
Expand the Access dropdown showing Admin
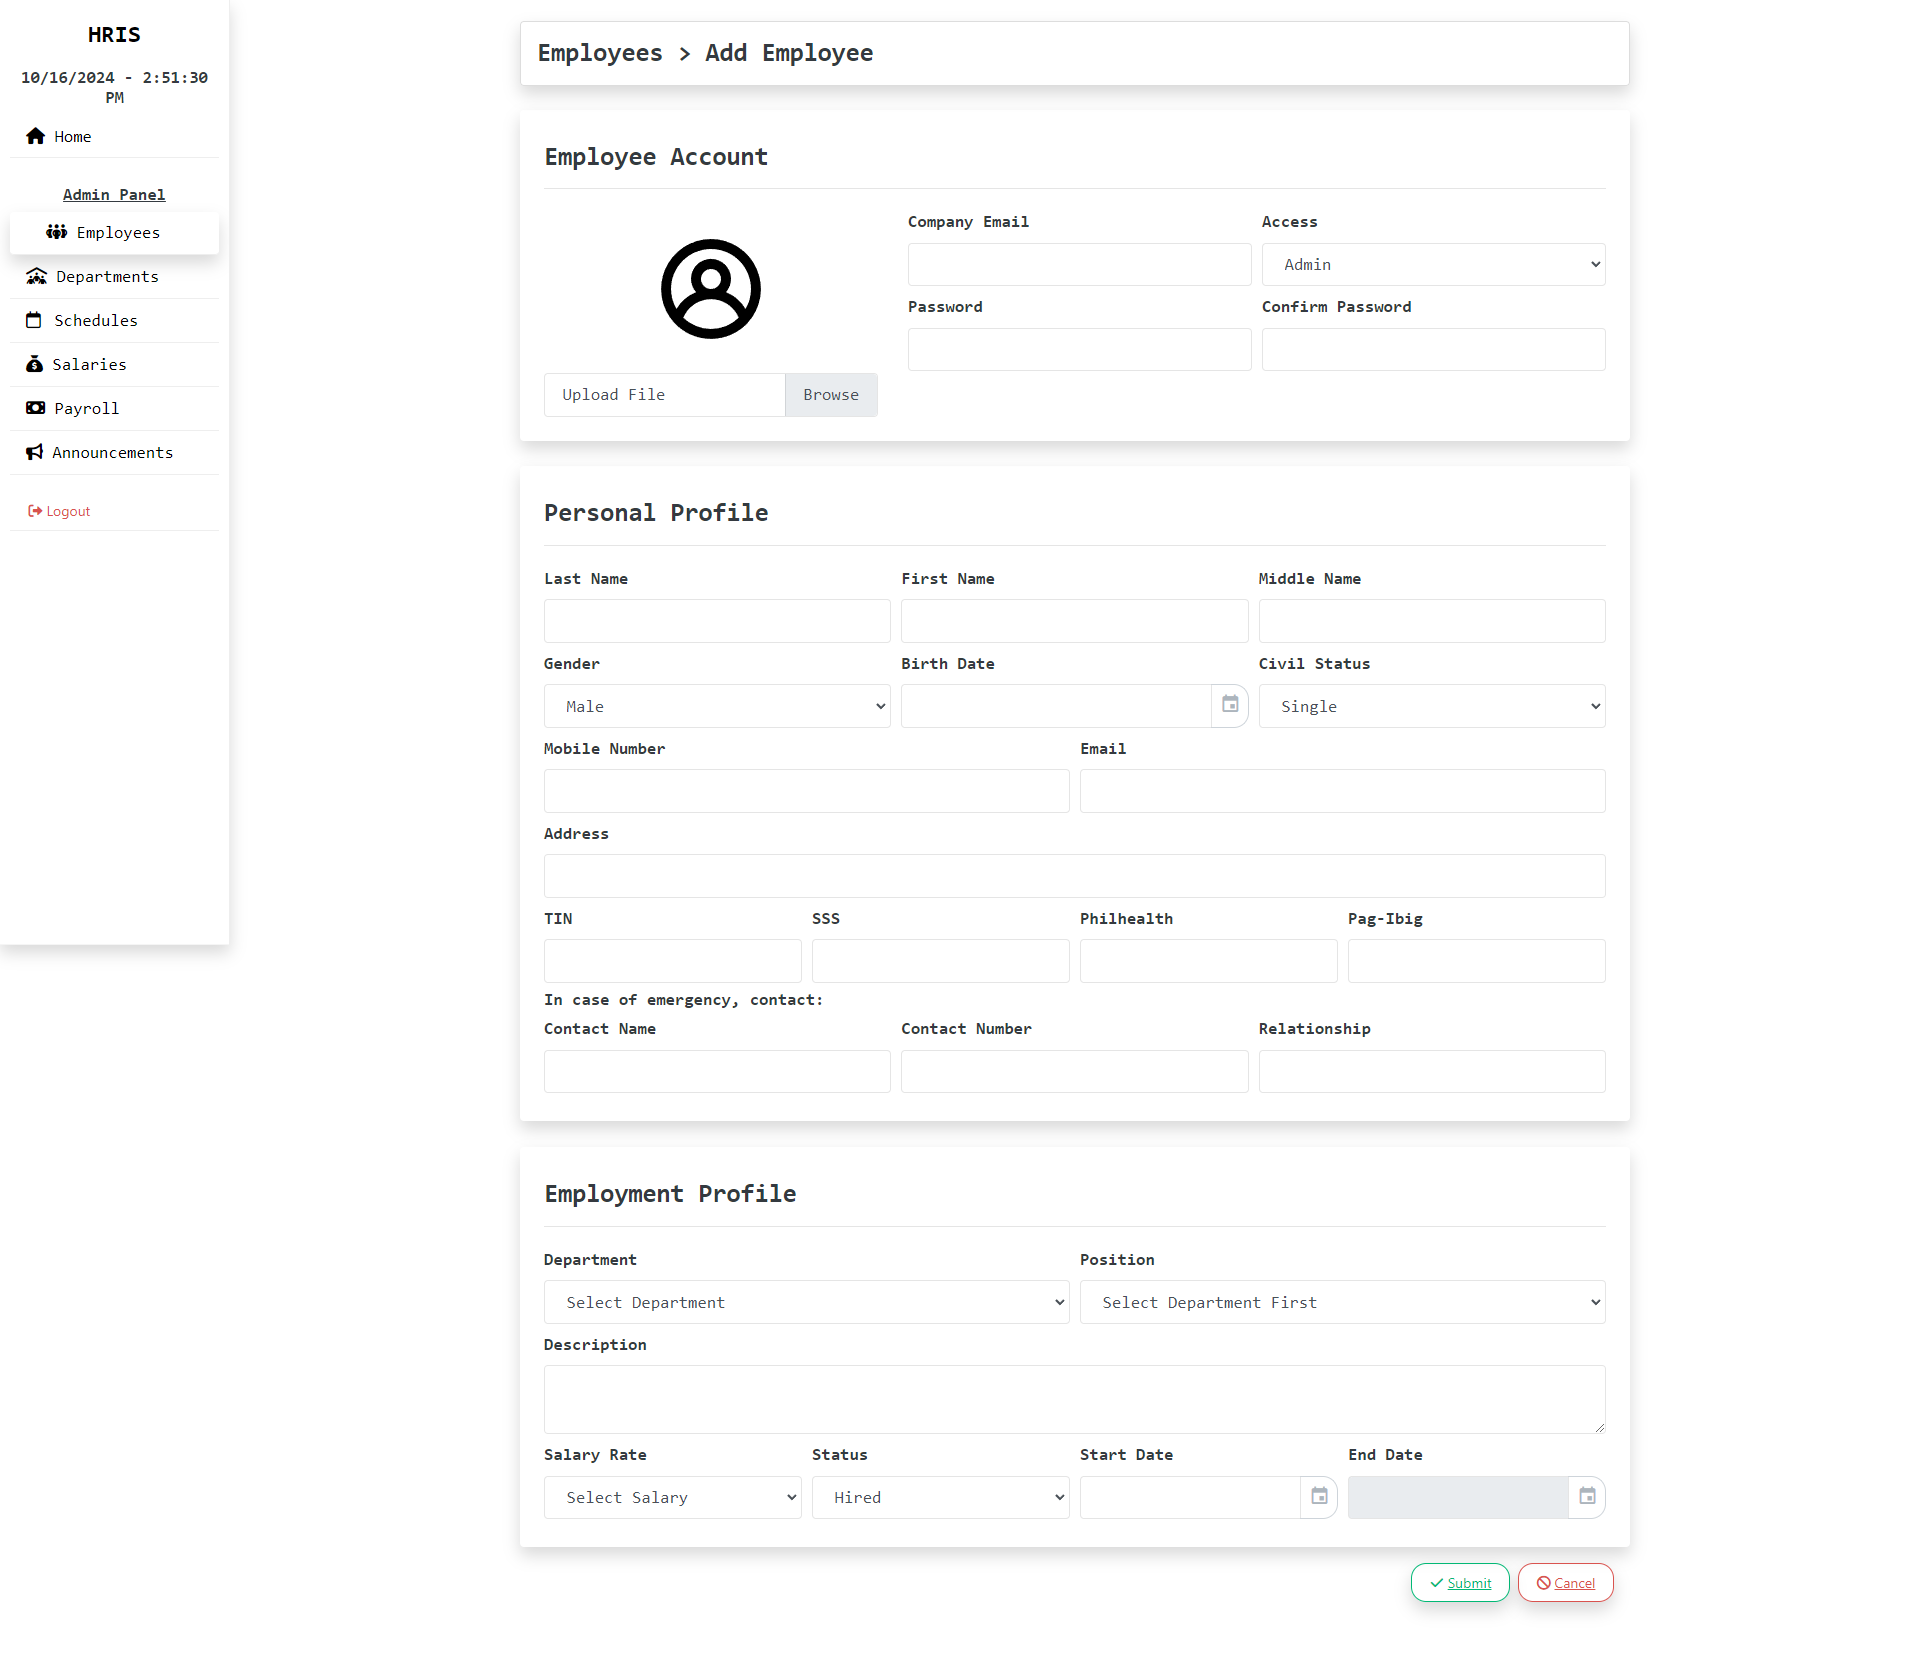point(1432,265)
